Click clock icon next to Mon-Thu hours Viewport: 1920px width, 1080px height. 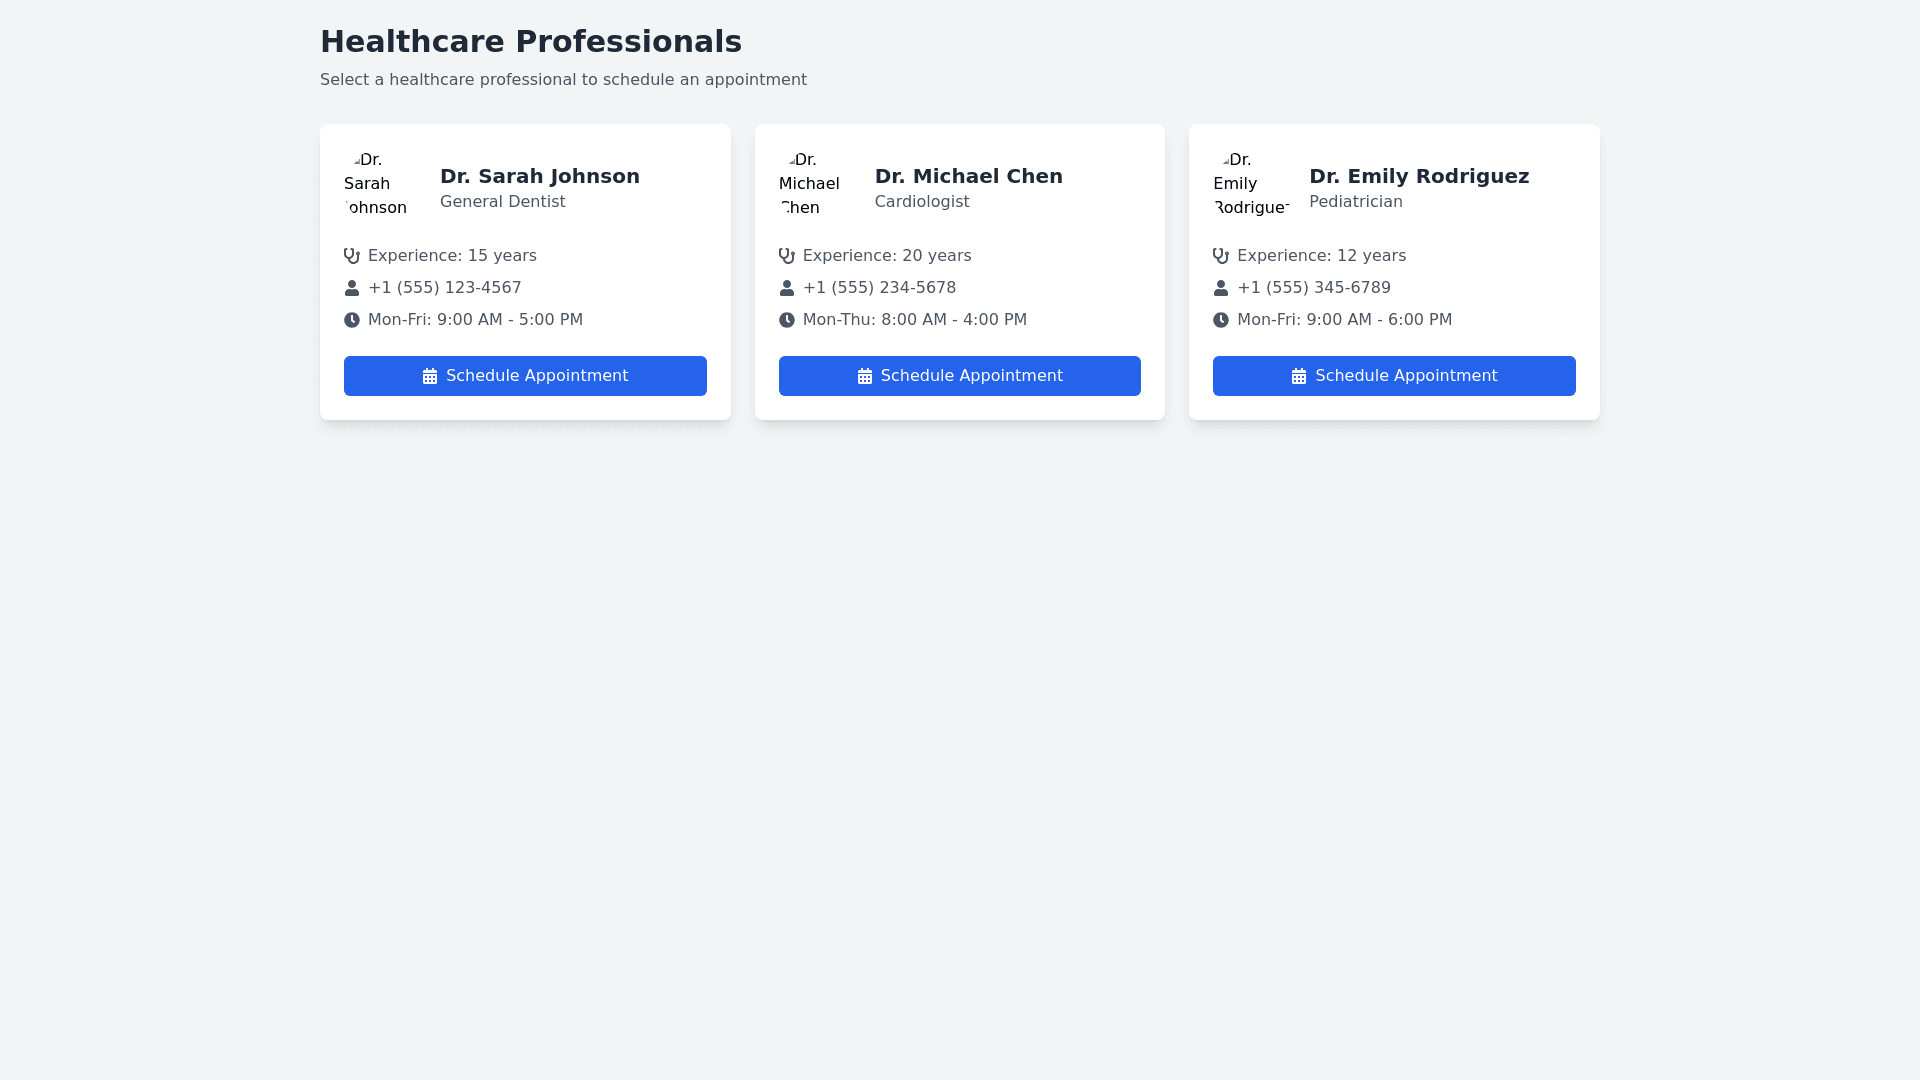click(787, 320)
